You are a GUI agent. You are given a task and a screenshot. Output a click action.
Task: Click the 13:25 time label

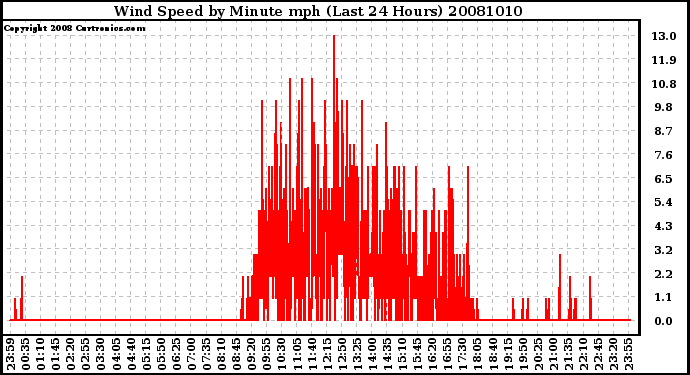coord(357,355)
